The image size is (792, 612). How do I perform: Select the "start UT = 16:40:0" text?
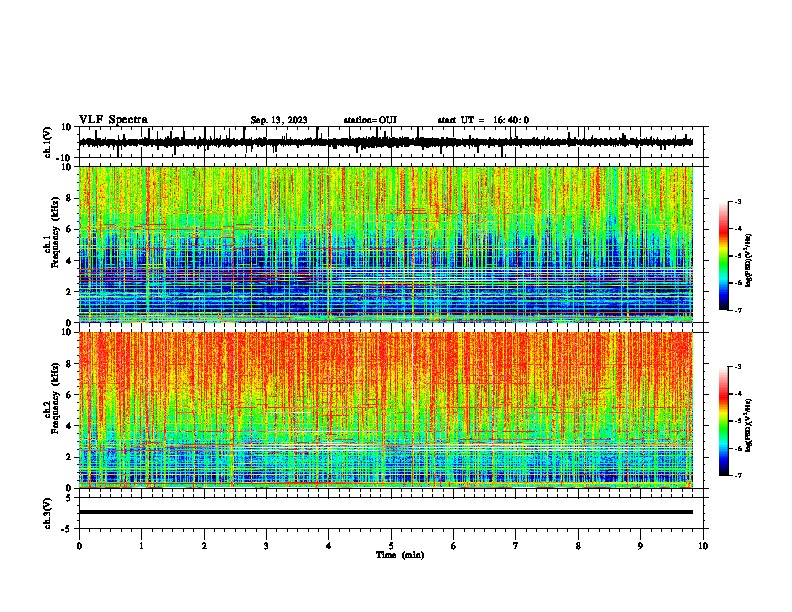tap(483, 120)
